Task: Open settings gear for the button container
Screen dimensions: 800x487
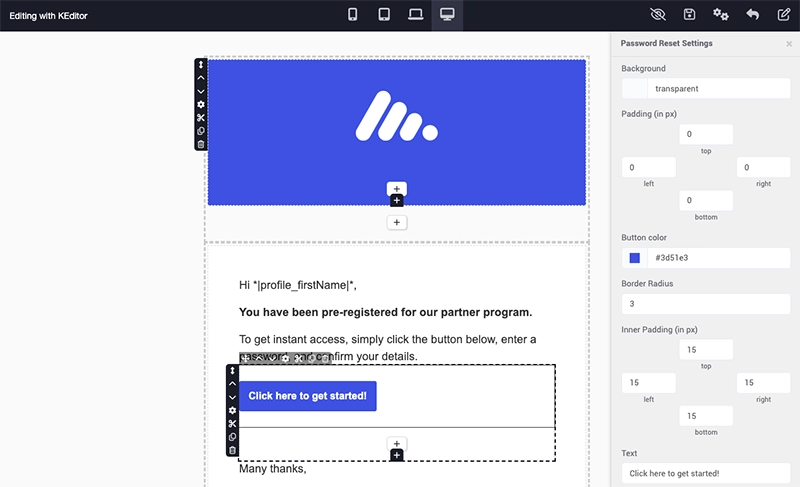Action: pyautogui.click(x=233, y=410)
